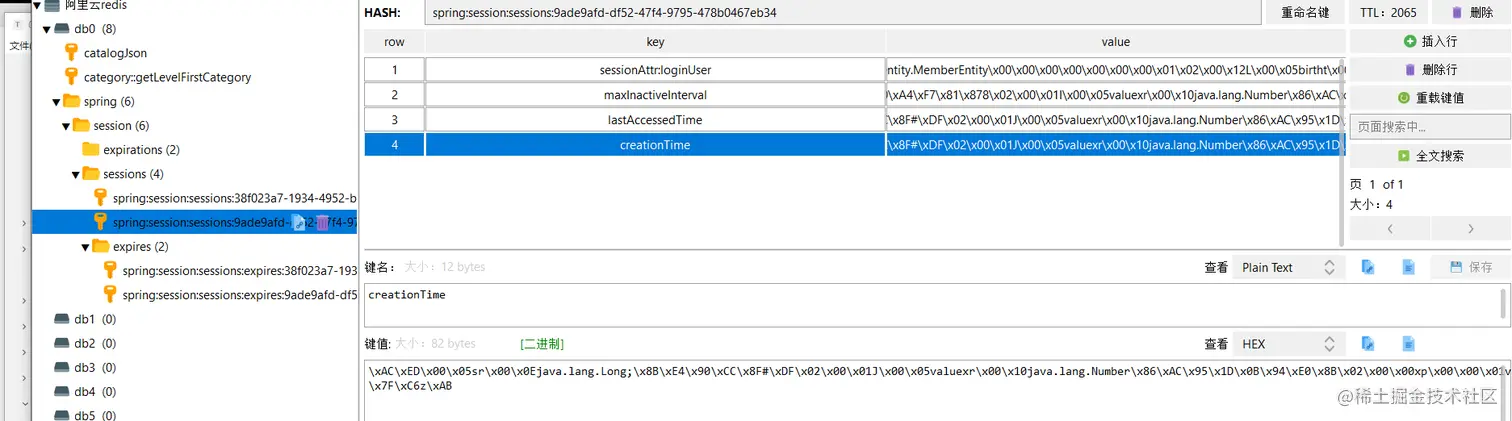Open the db1 database
Screen dimensions: 1512x421
[x=95, y=319]
